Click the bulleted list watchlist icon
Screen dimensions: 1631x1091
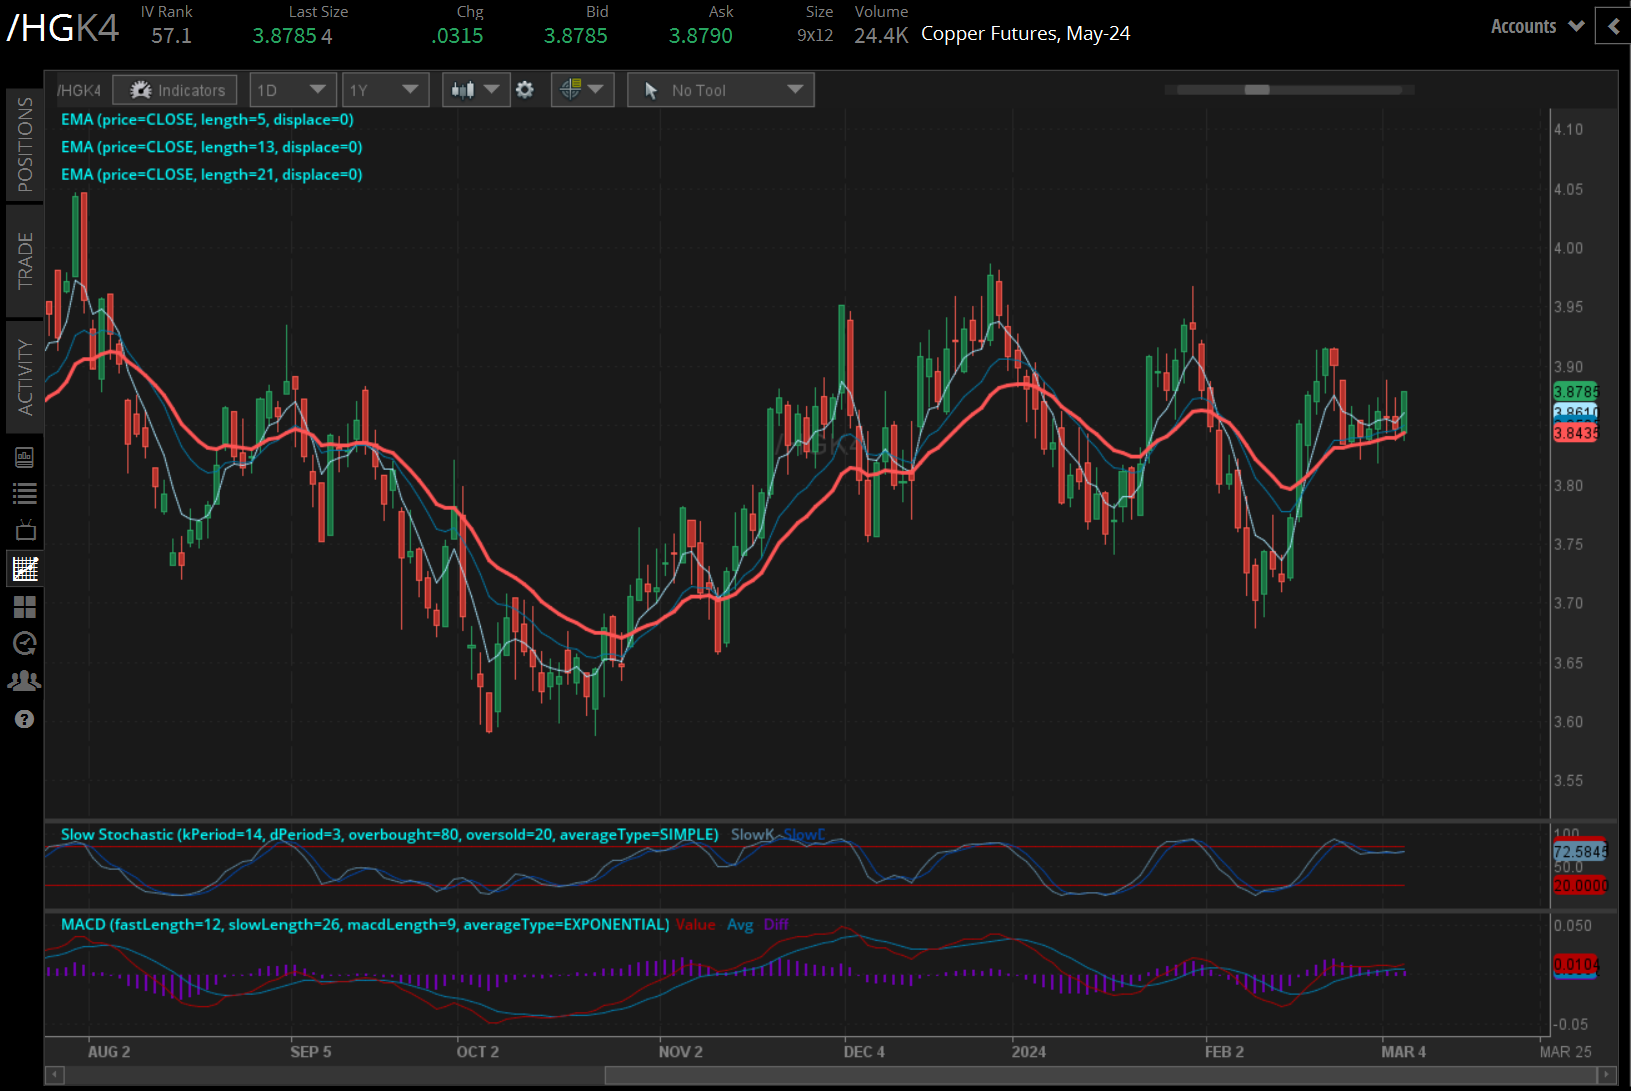25,494
